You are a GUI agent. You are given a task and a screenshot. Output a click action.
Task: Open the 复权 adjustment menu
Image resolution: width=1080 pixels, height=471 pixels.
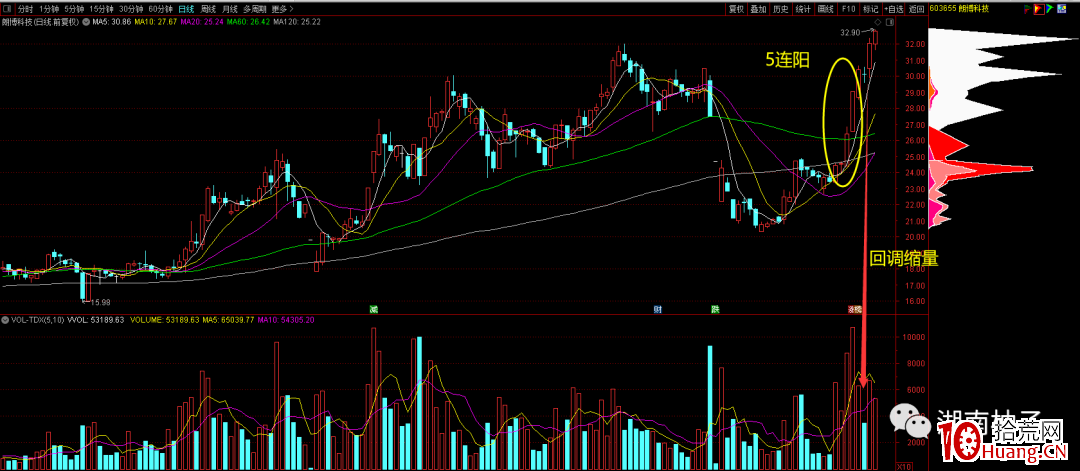tap(736, 8)
